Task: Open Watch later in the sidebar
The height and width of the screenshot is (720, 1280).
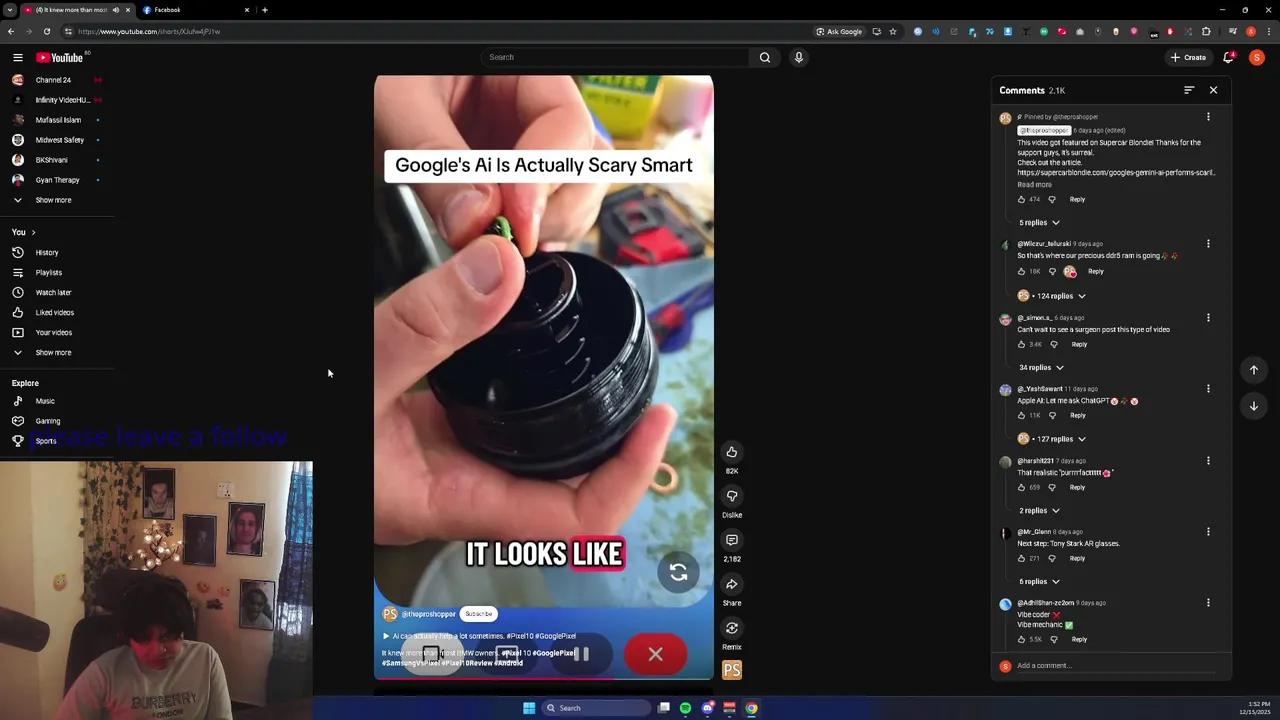Action: pos(53,292)
